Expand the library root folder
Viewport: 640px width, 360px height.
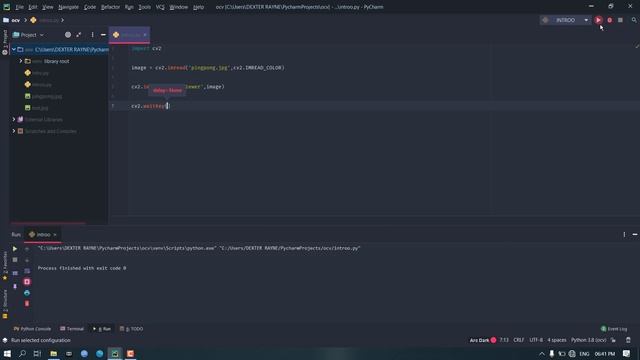coord(21,61)
